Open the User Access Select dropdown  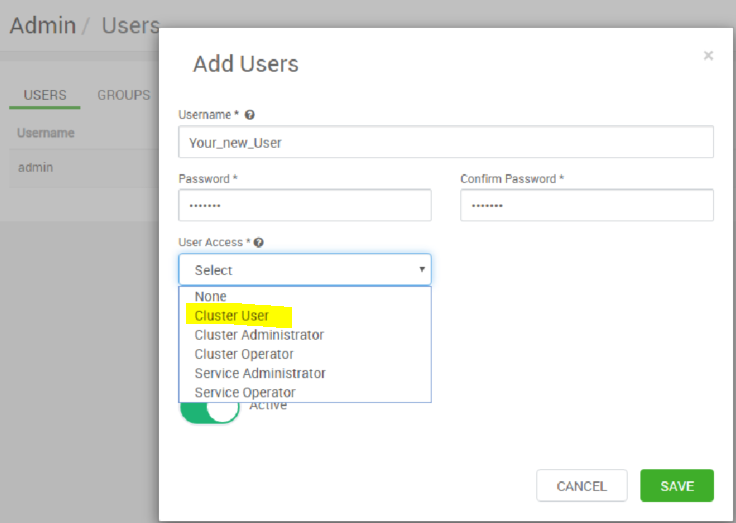tap(305, 270)
